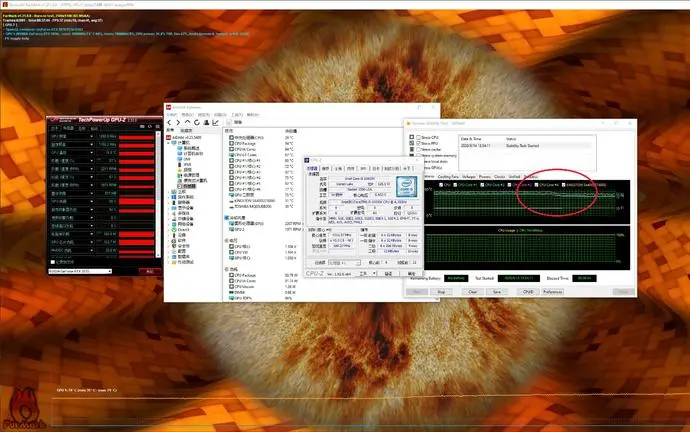Screen dimensions: 690x432
Task: Click Stop in Stability Test
Action: (441, 292)
